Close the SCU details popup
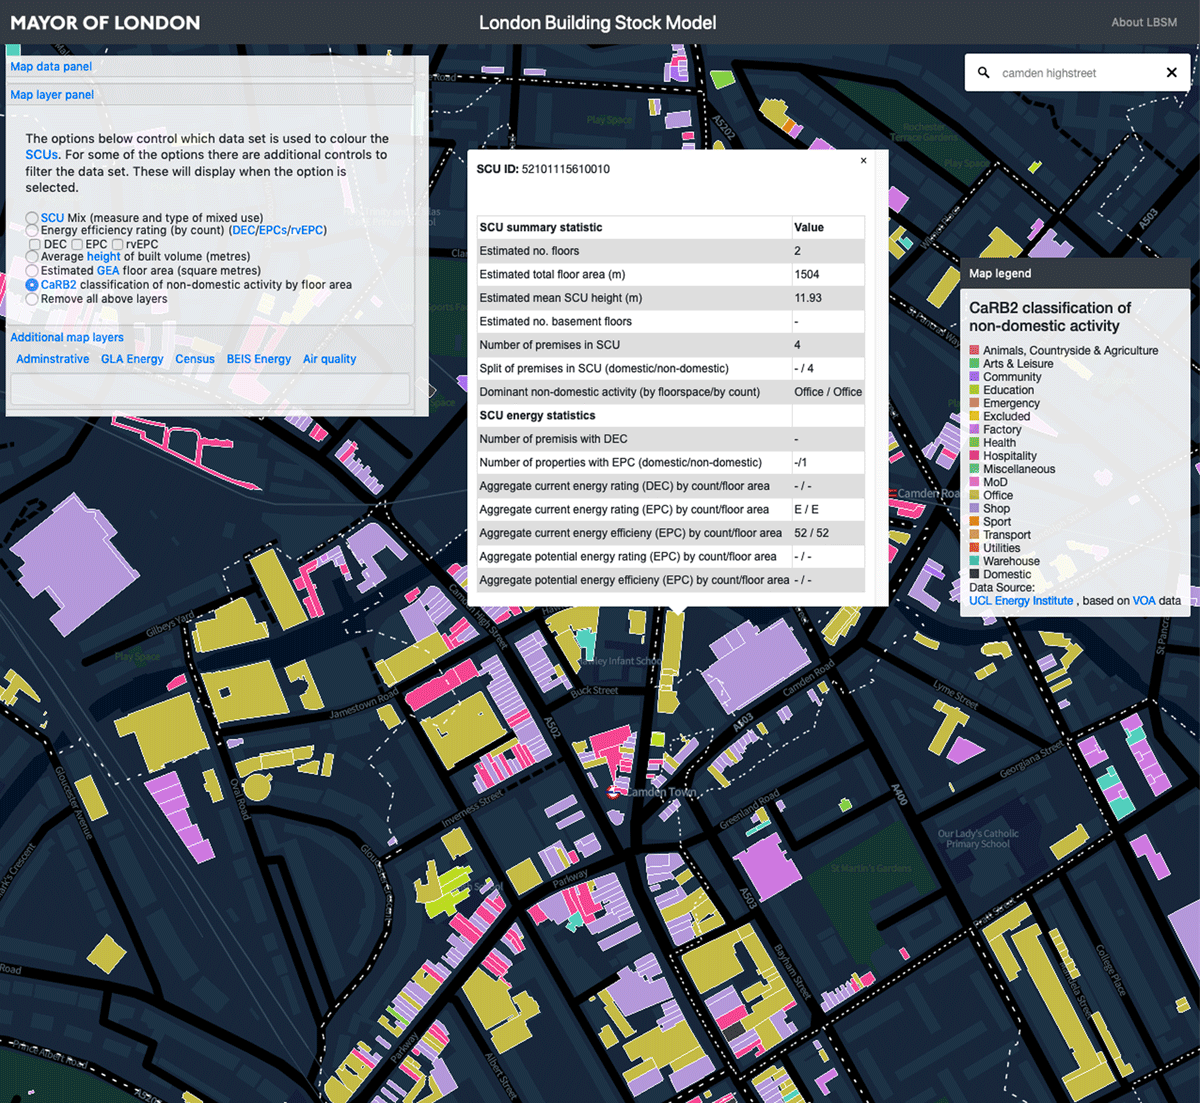This screenshot has width=1200, height=1103. (x=864, y=160)
